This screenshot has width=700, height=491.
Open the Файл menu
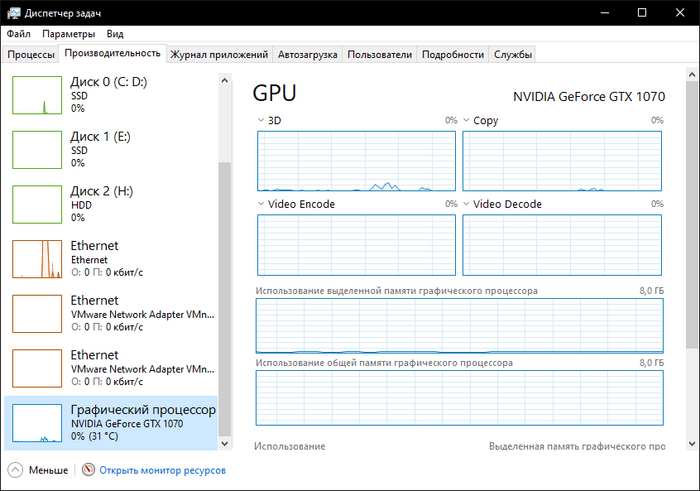tap(18, 33)
